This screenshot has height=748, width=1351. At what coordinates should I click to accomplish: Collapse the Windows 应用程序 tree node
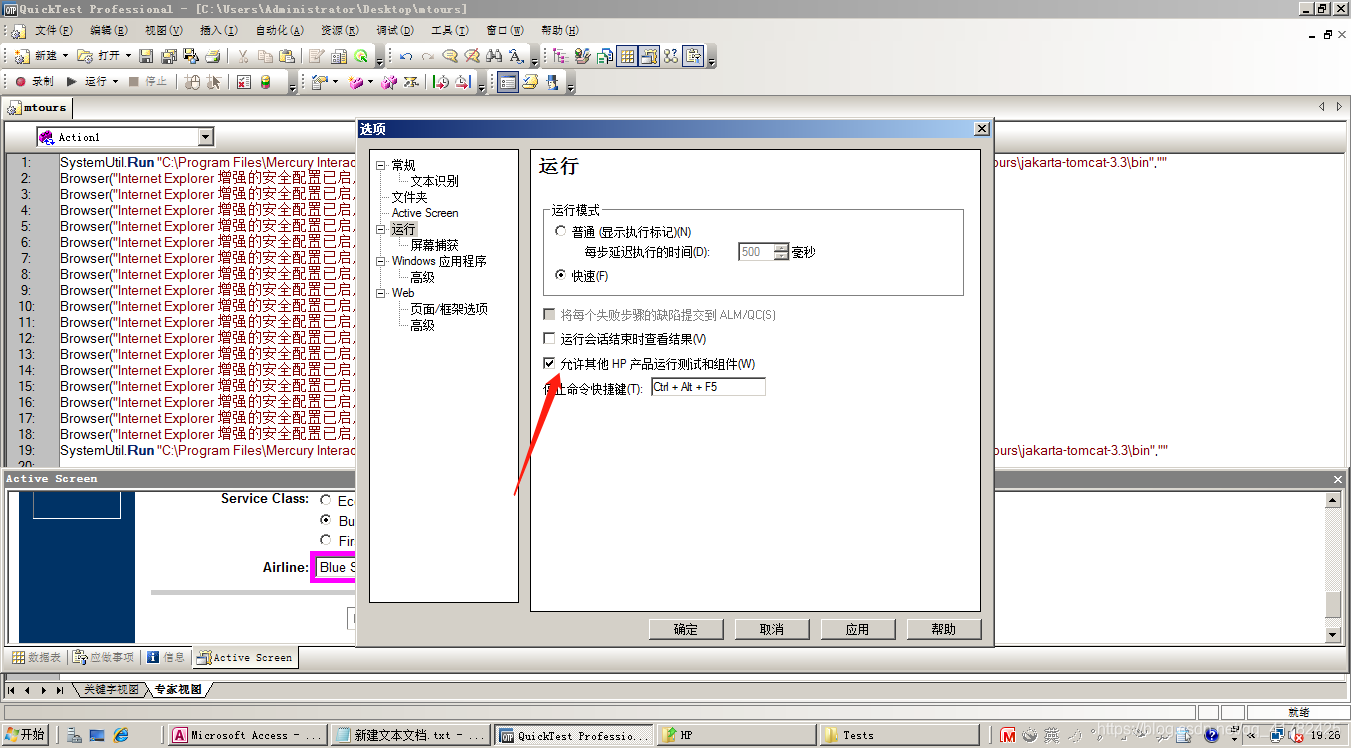[x=380, y=261]
